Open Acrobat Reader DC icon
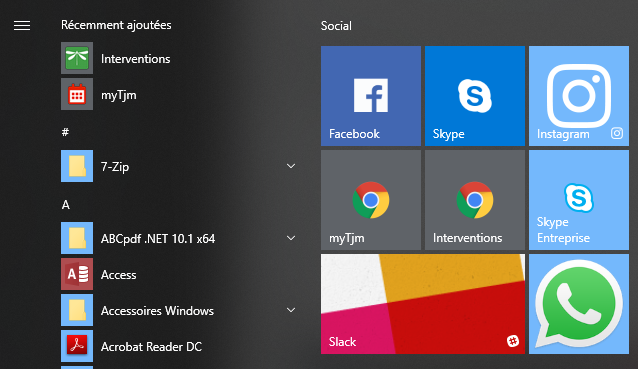This screenshot has height=369, width=638. [77, 346]
